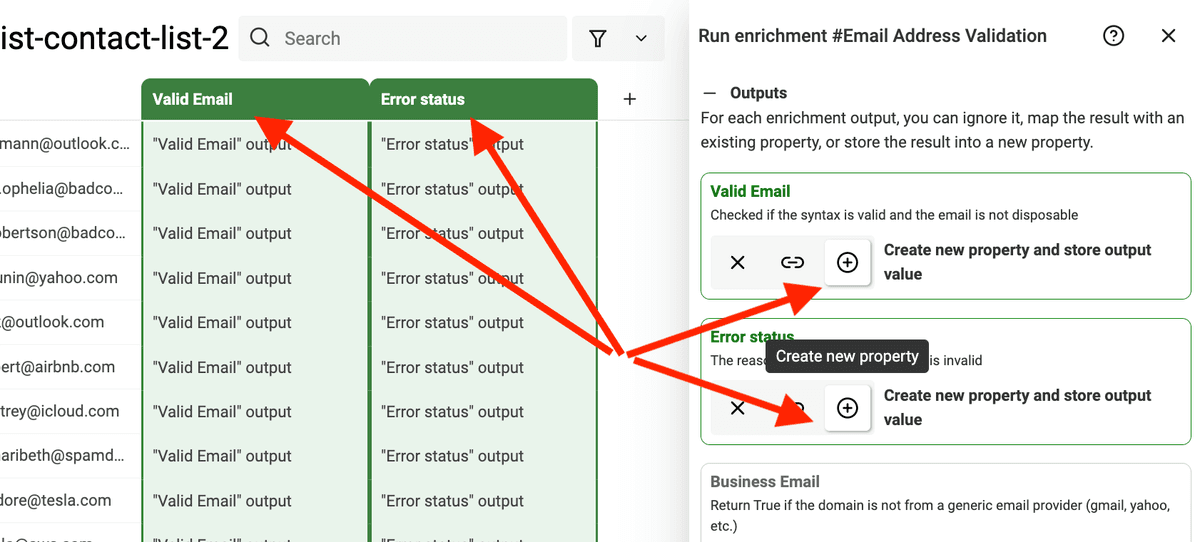Click the Valid Email output title

[750, 191]
